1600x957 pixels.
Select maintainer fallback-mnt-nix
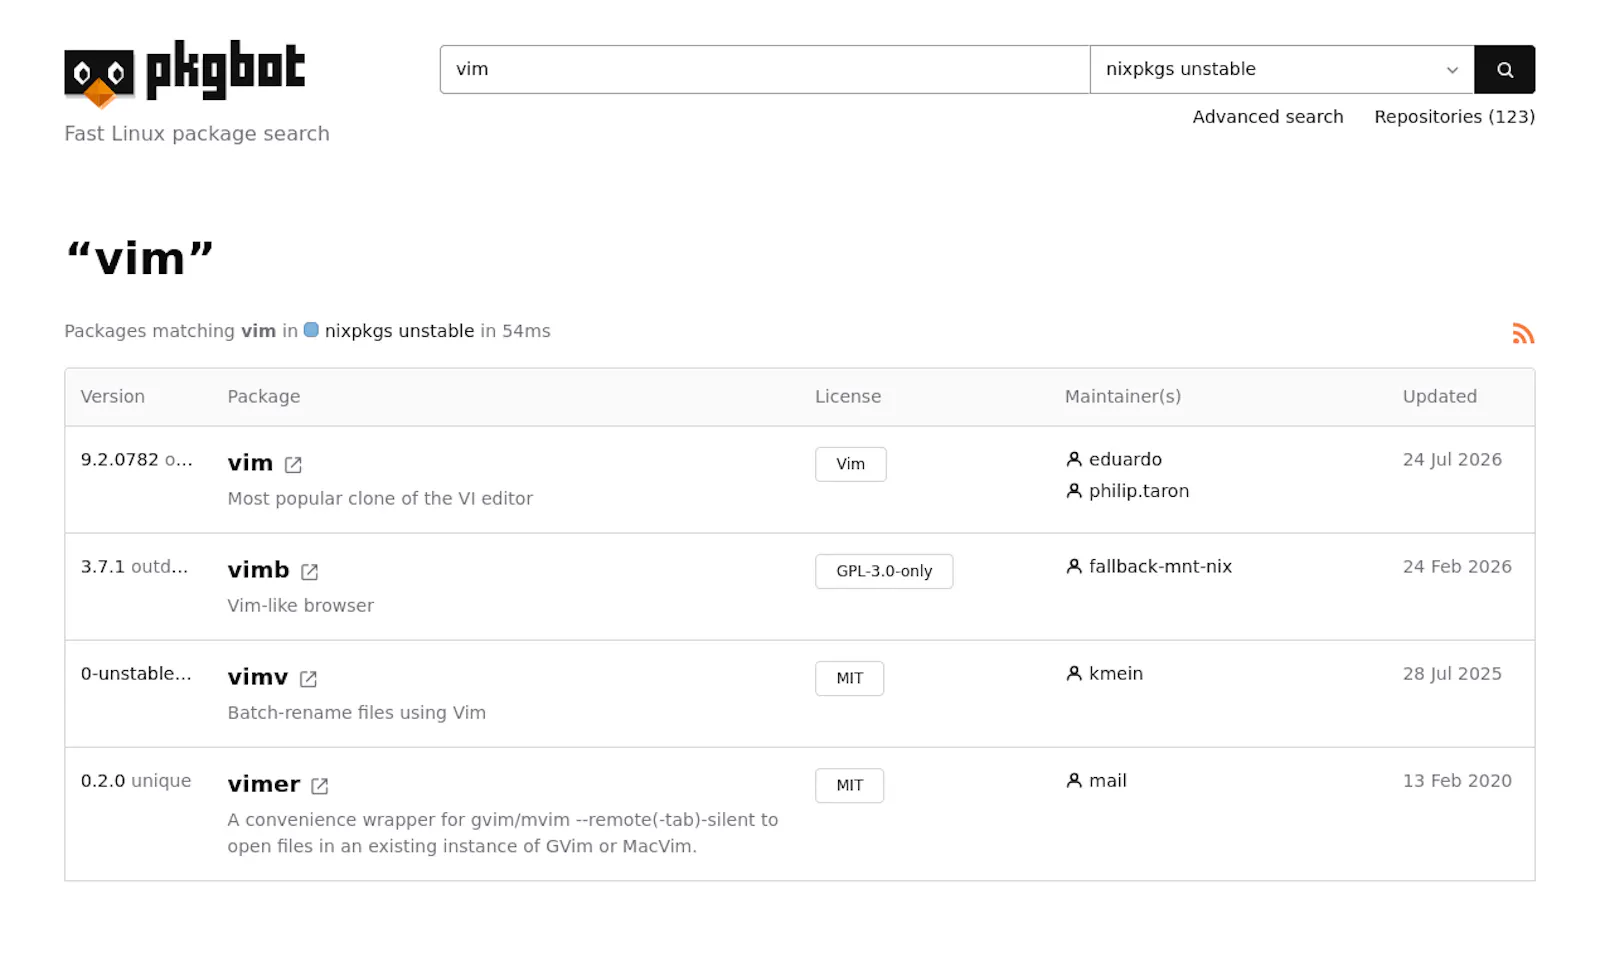(x=1160, y=566)
